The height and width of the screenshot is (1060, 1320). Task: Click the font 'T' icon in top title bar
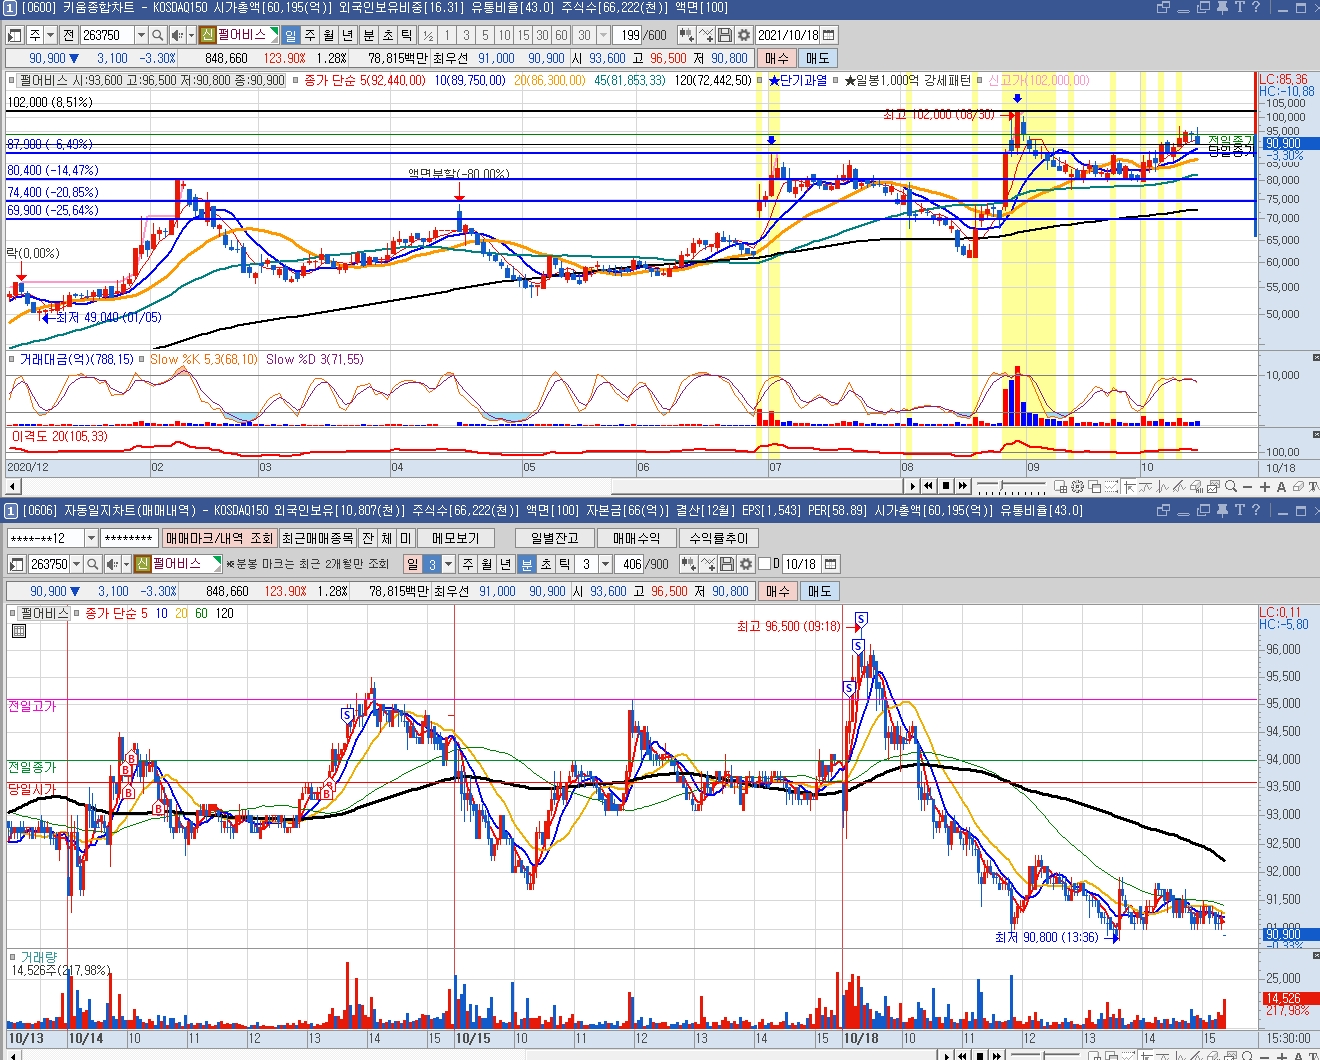(x=1239, y=8)
